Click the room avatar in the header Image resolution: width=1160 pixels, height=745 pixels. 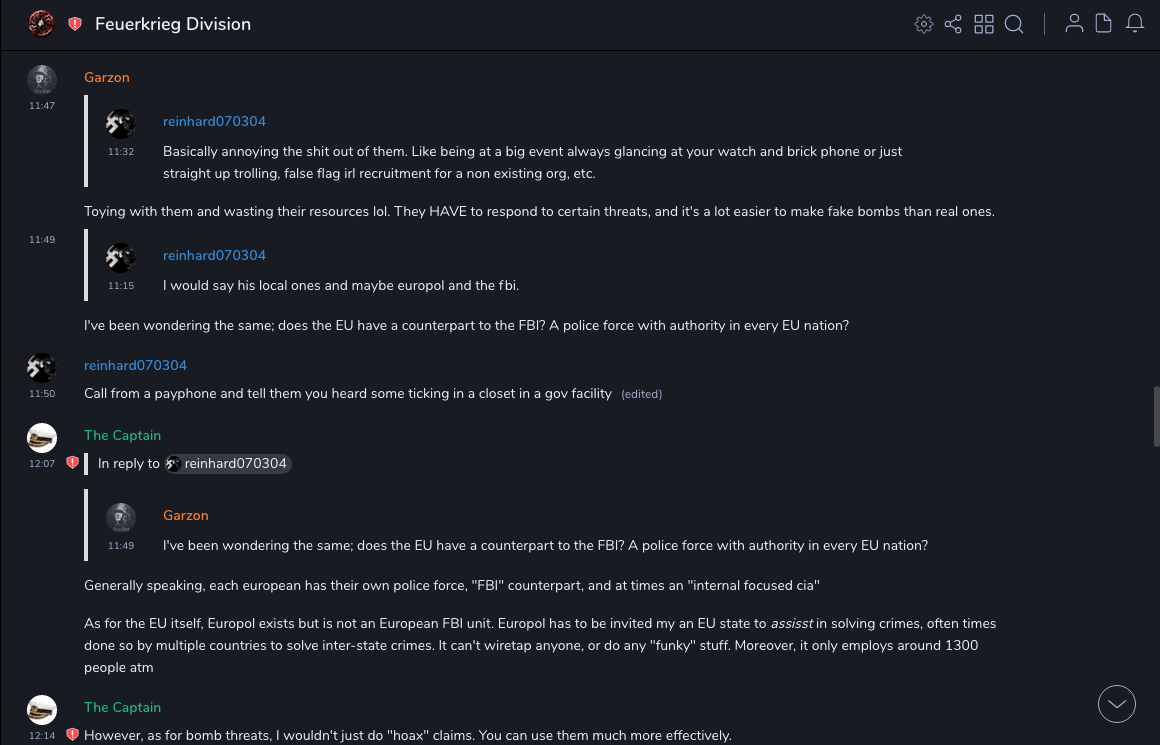[x=42, y=24]
